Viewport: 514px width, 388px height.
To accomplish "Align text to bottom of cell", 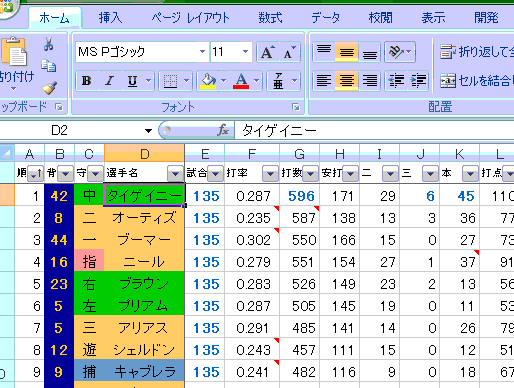I will [x=369, y=52].
